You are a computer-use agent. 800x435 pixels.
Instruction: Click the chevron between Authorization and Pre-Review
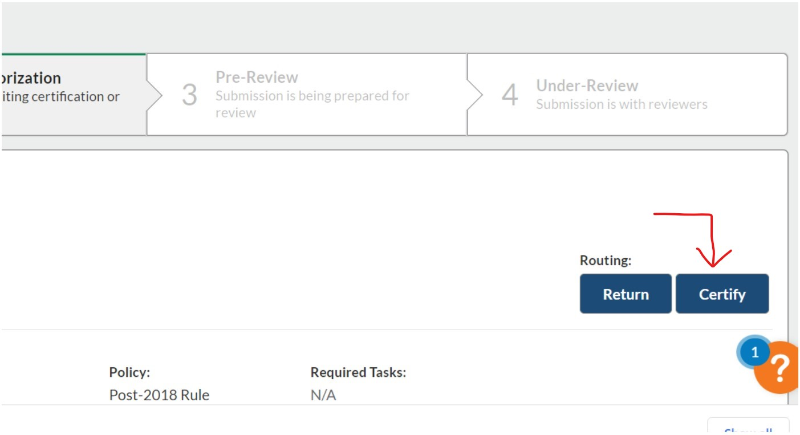tap(154, 95)
